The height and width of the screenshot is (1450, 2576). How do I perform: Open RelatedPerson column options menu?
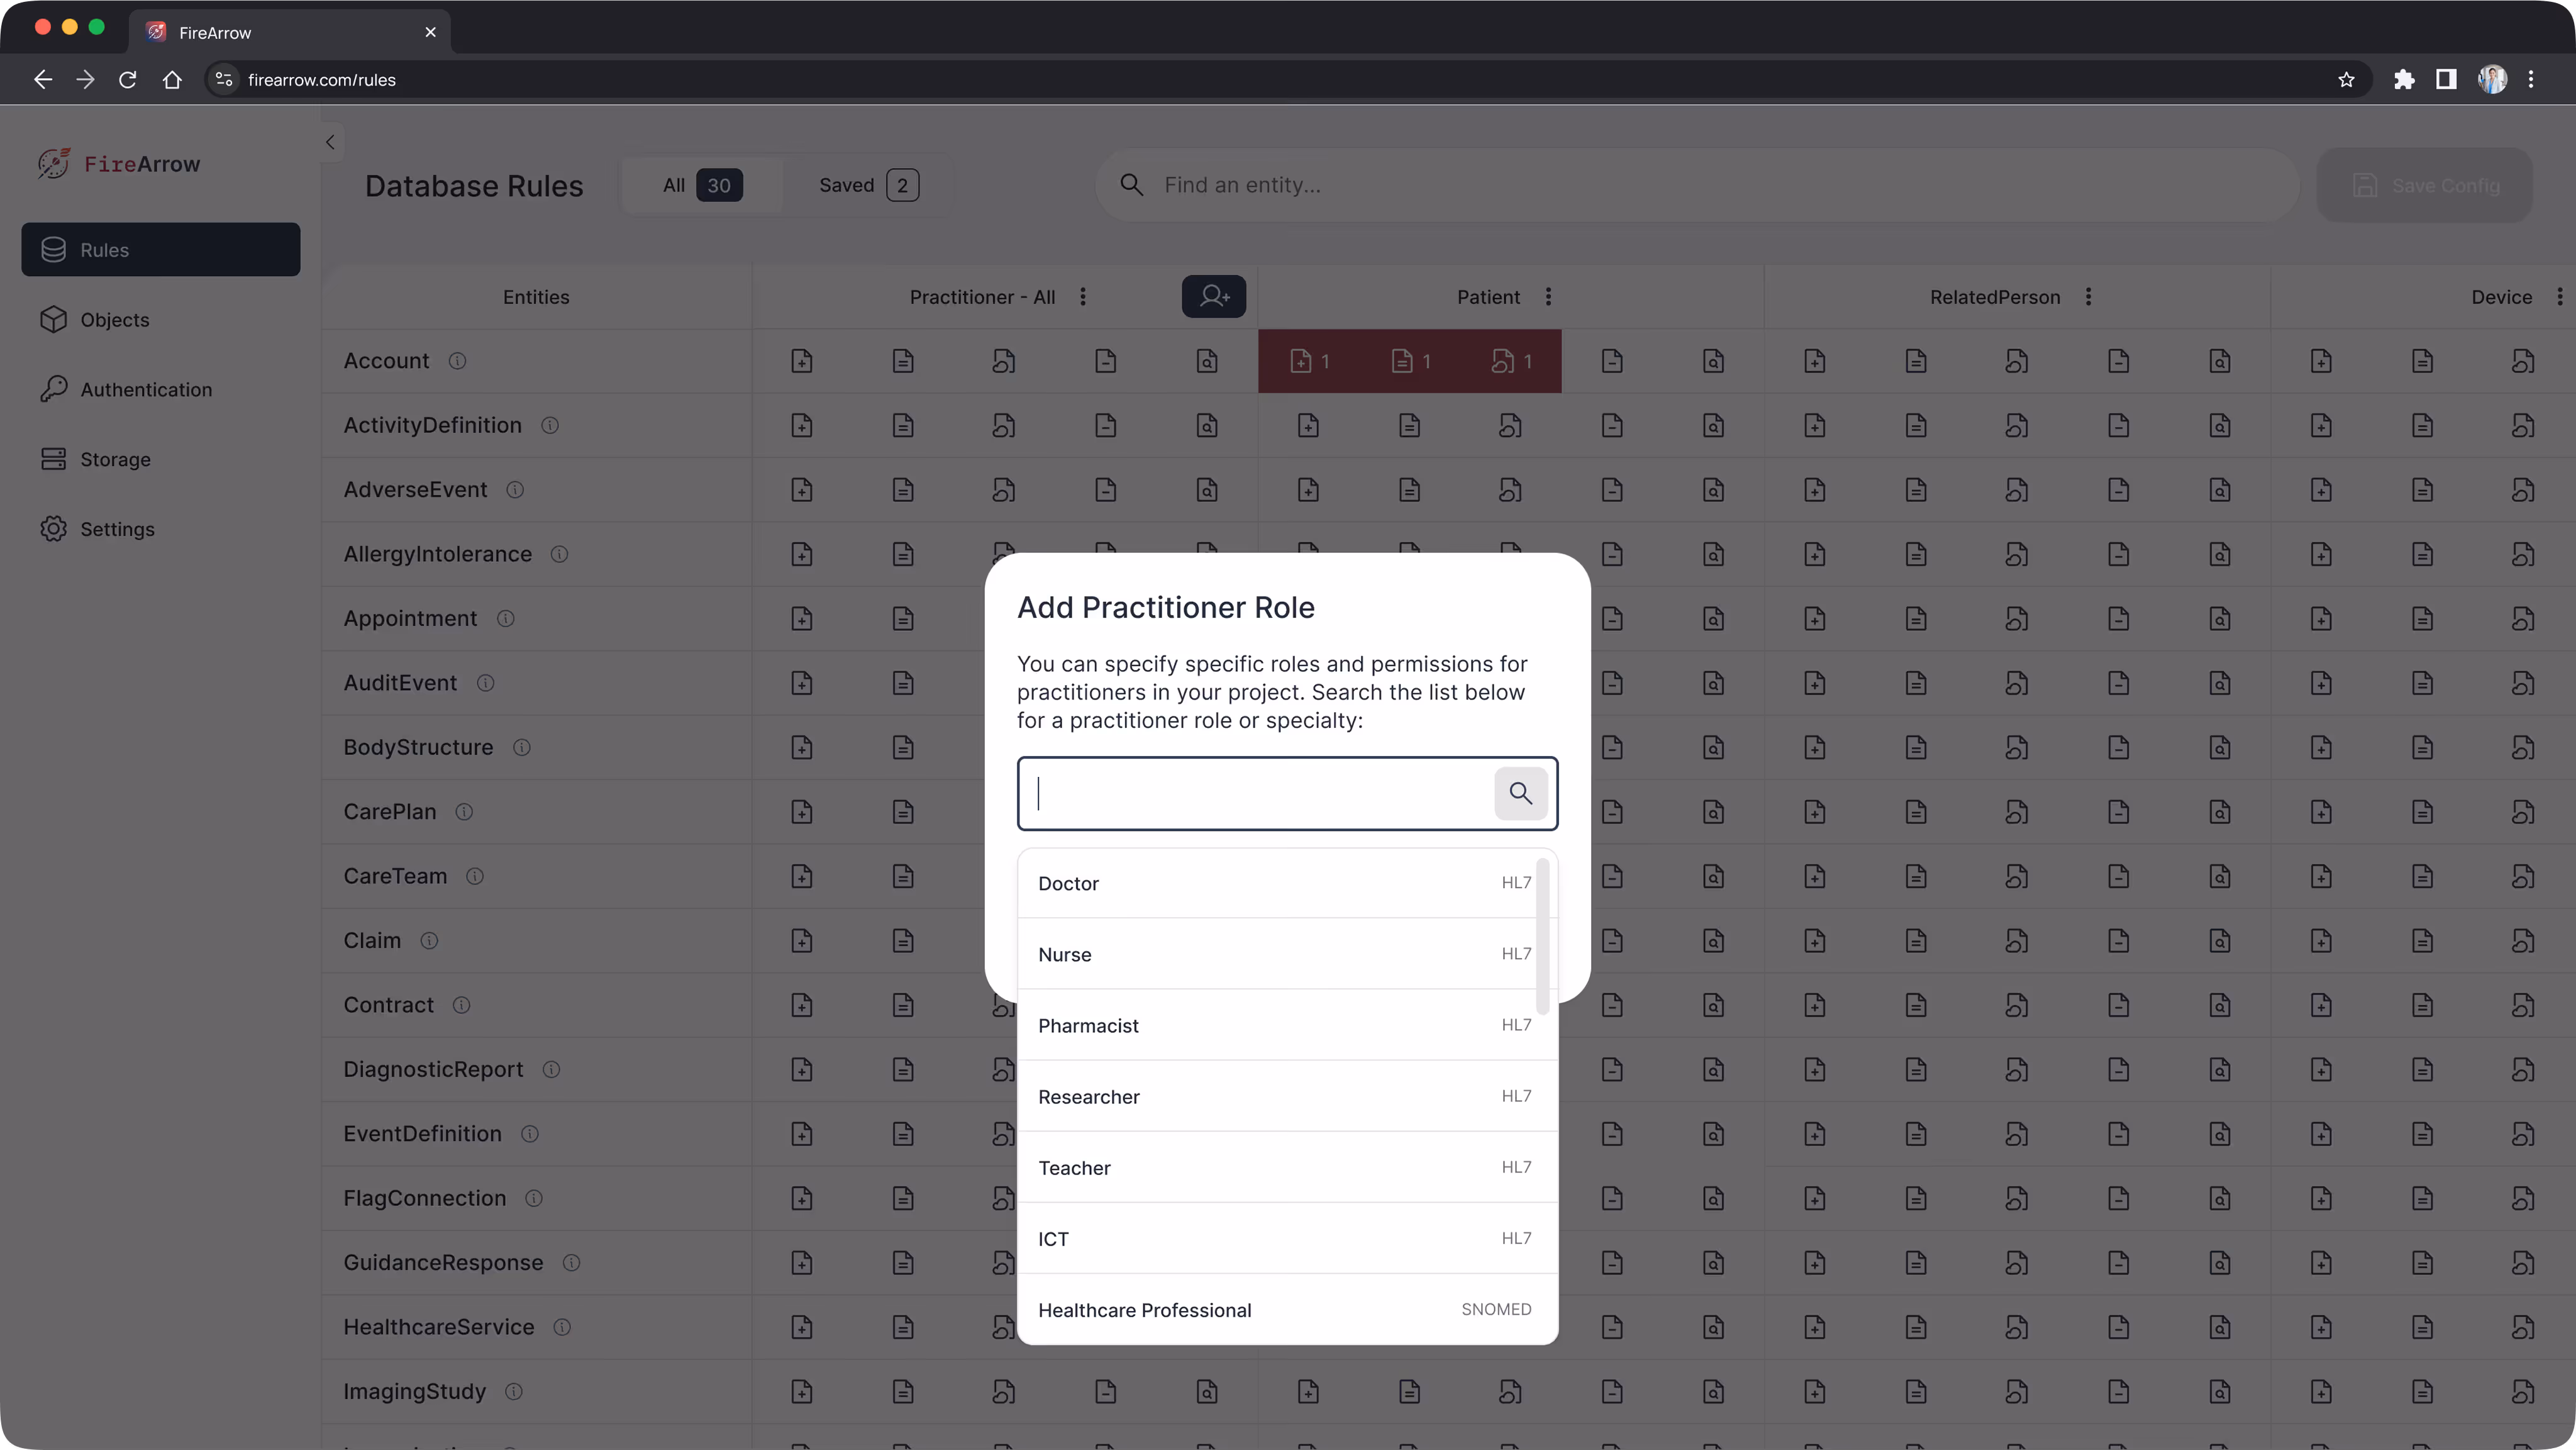tap(2089, 297)
